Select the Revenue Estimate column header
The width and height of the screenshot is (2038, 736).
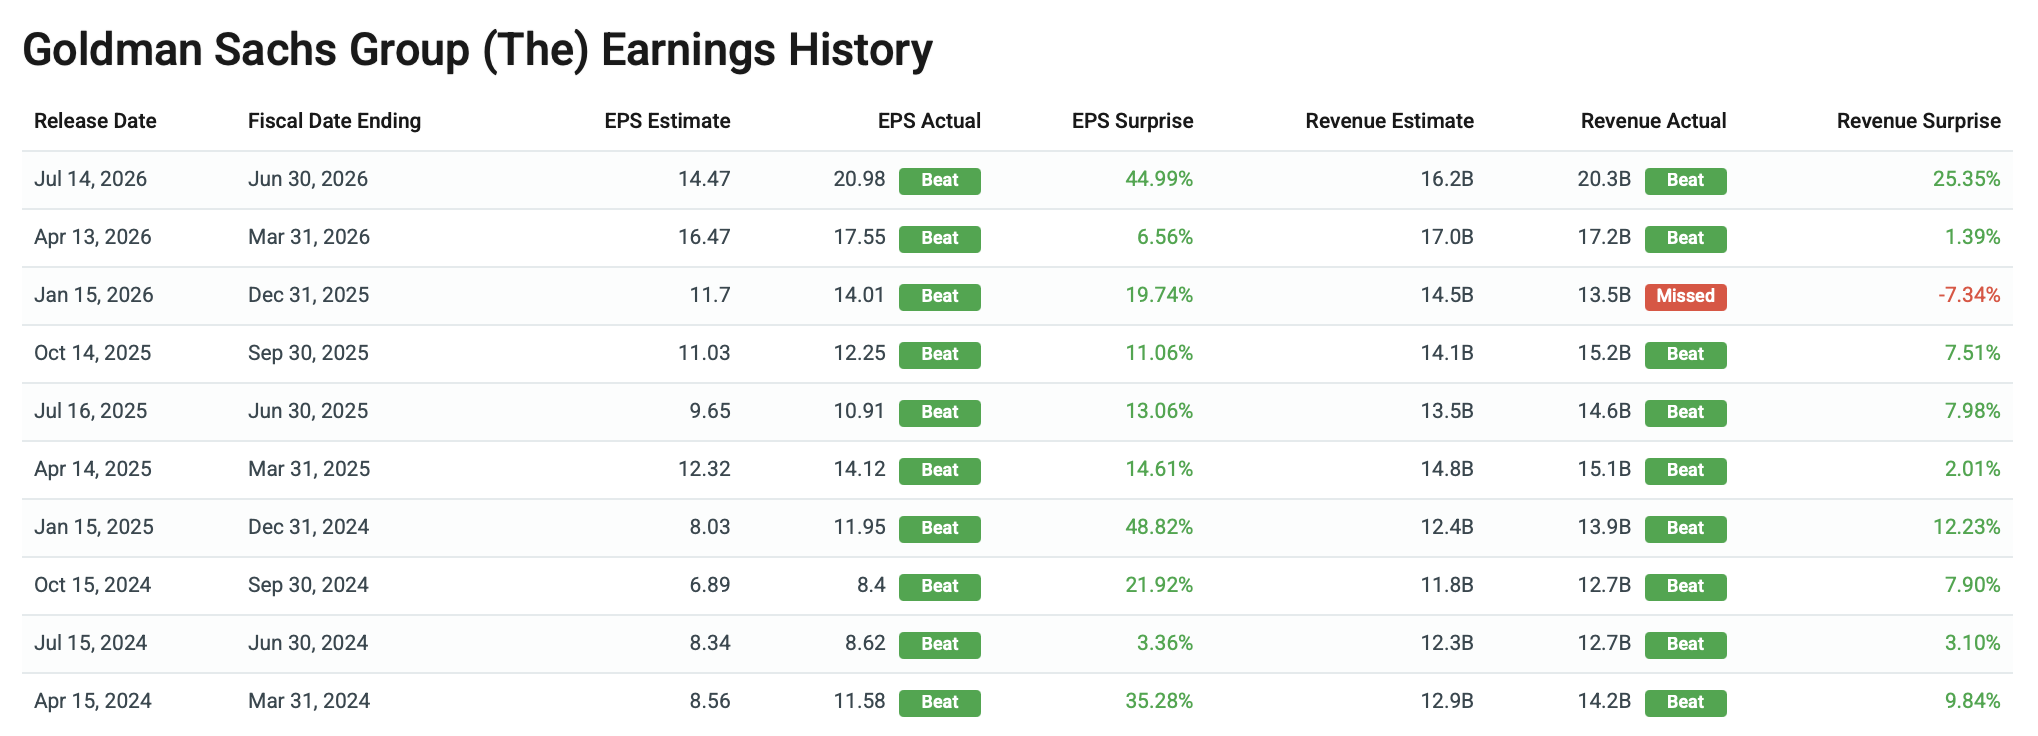click(1389, 121)
